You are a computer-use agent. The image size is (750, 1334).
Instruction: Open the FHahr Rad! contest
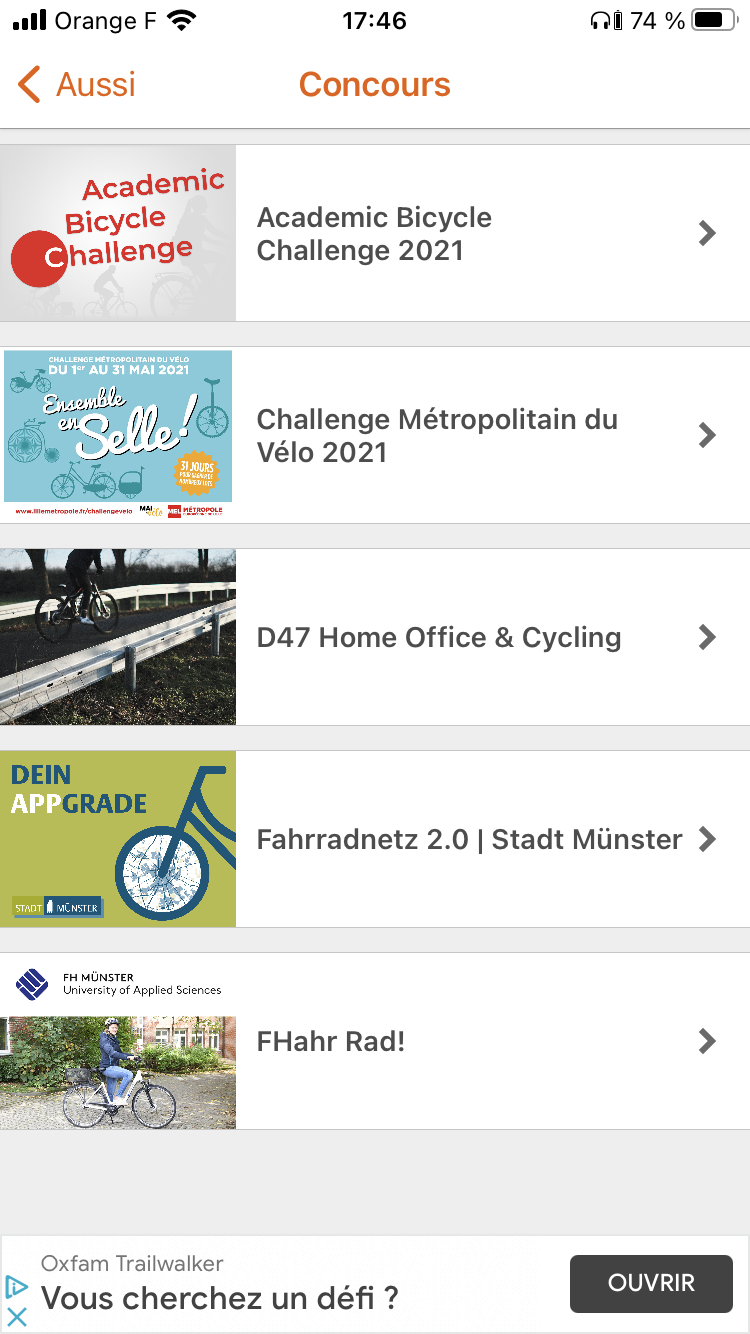(331, 1042)
